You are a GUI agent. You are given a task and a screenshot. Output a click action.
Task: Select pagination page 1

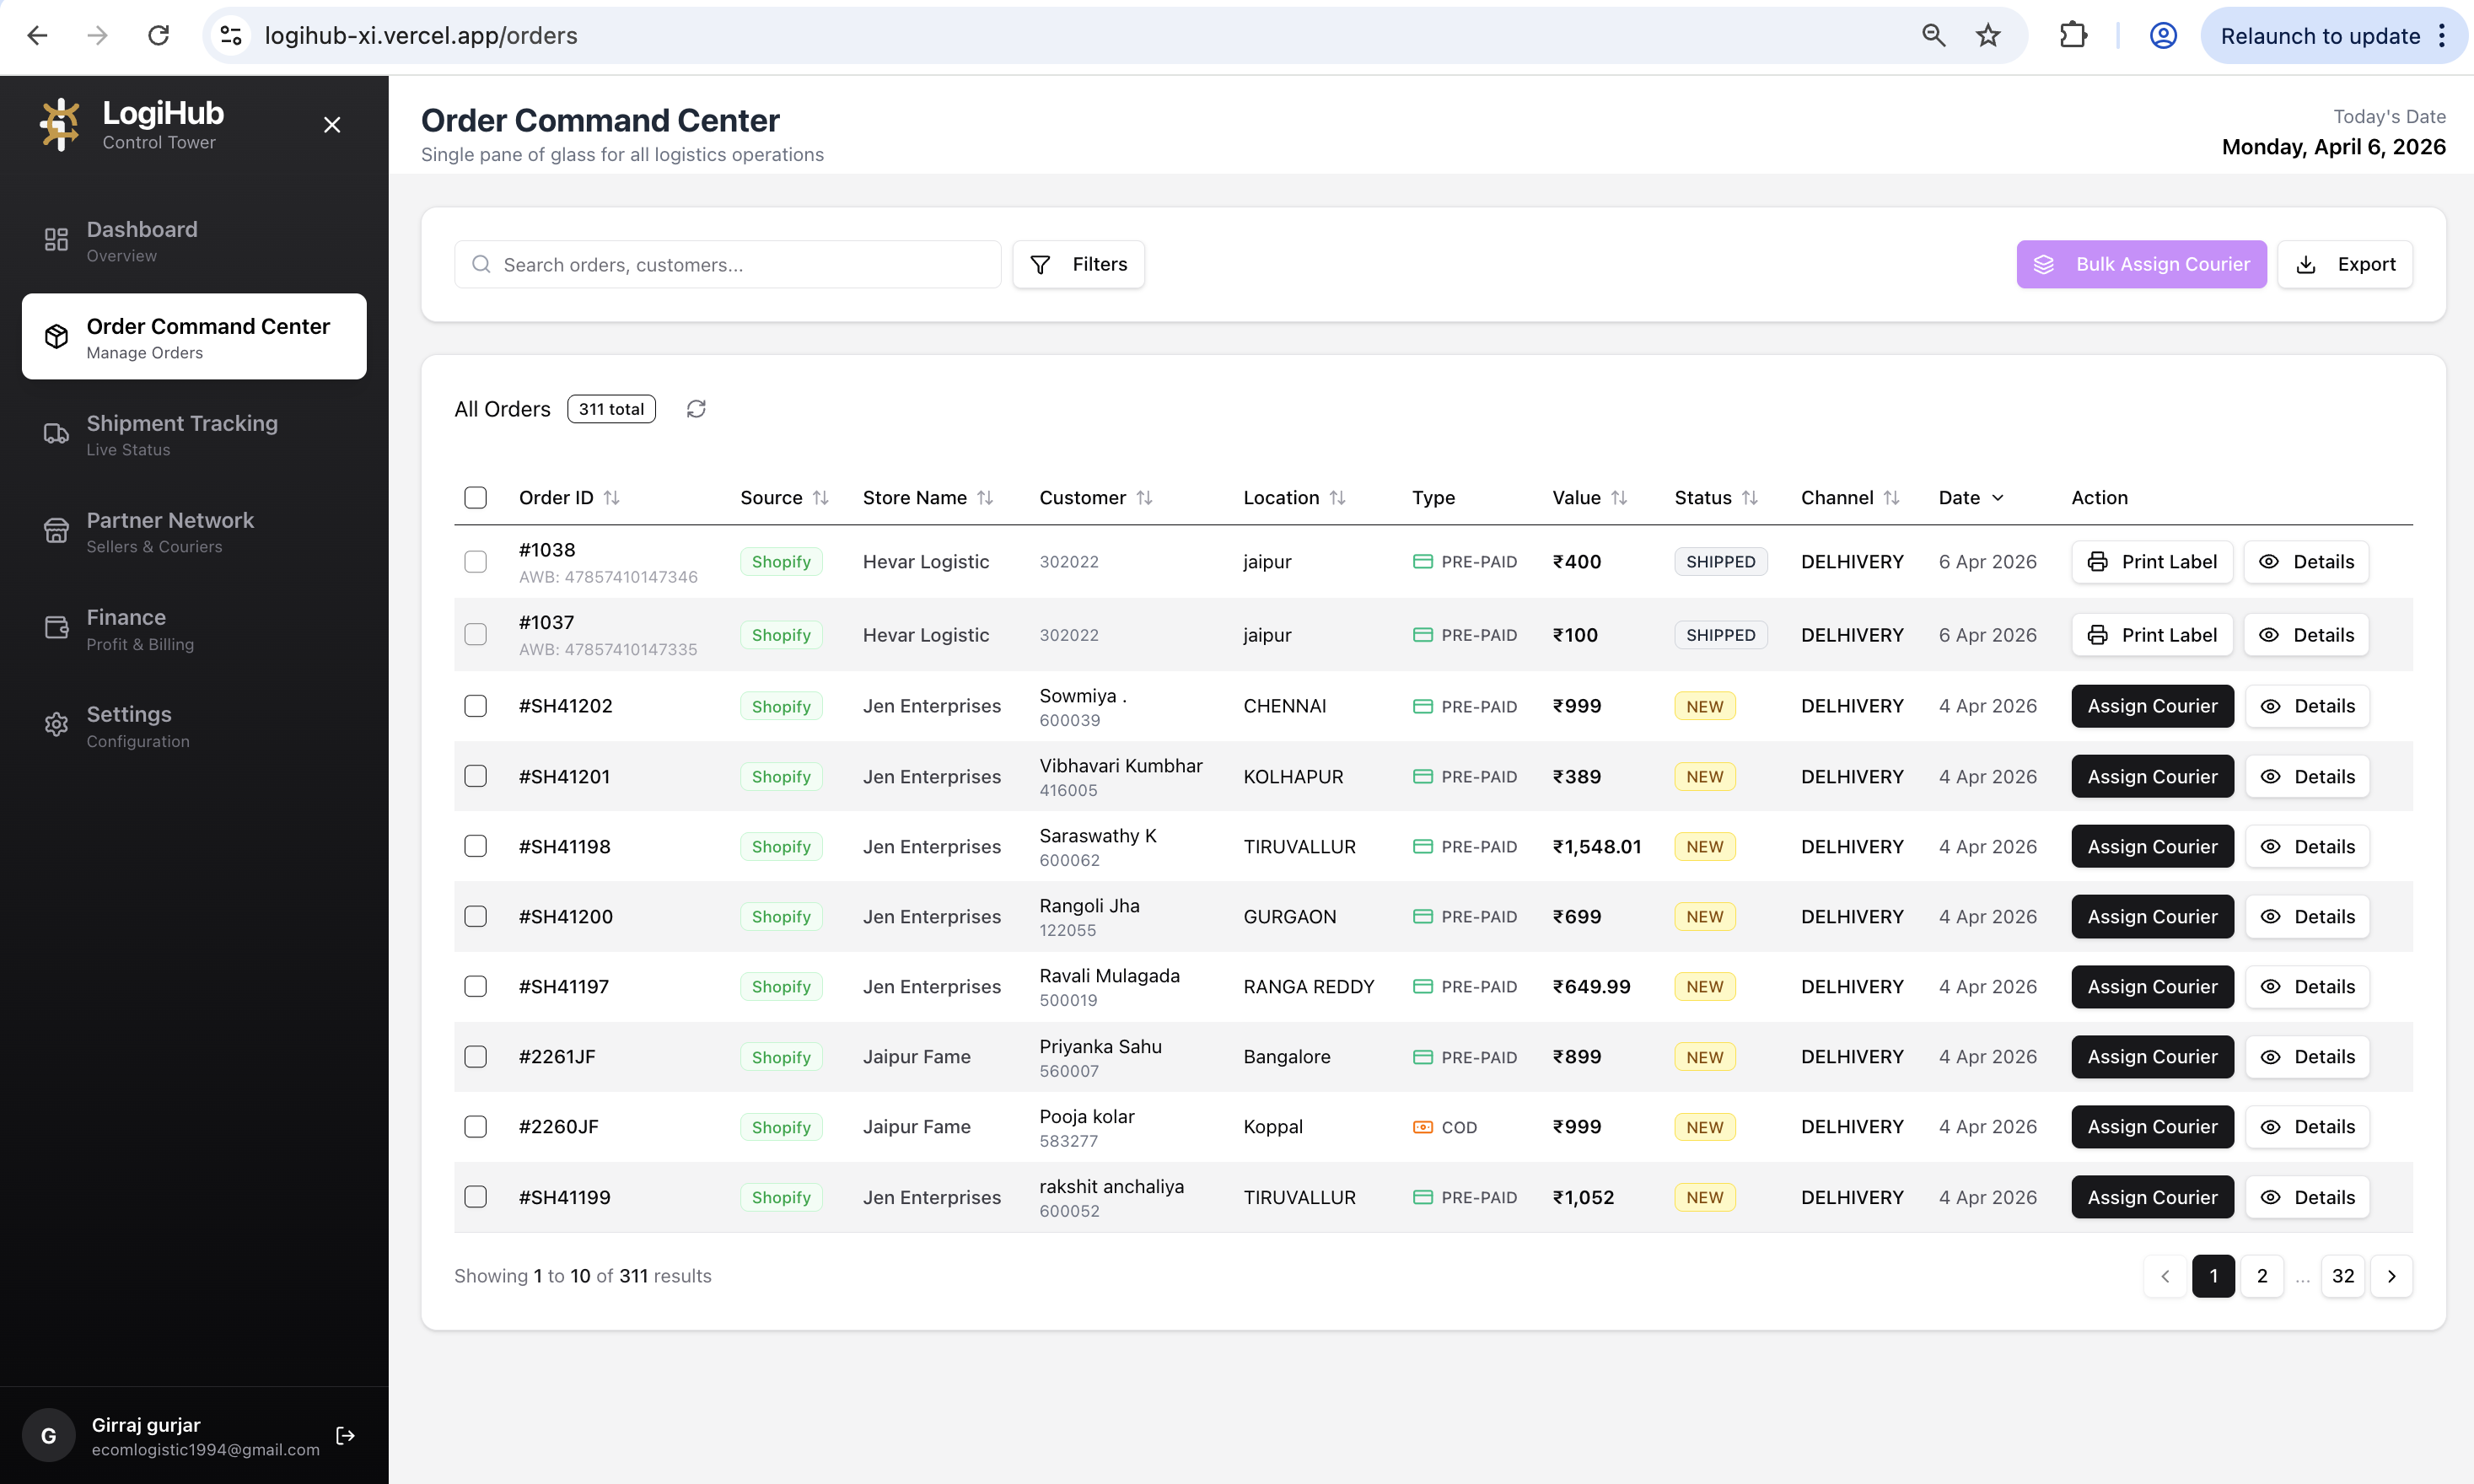(2213, 1276)
